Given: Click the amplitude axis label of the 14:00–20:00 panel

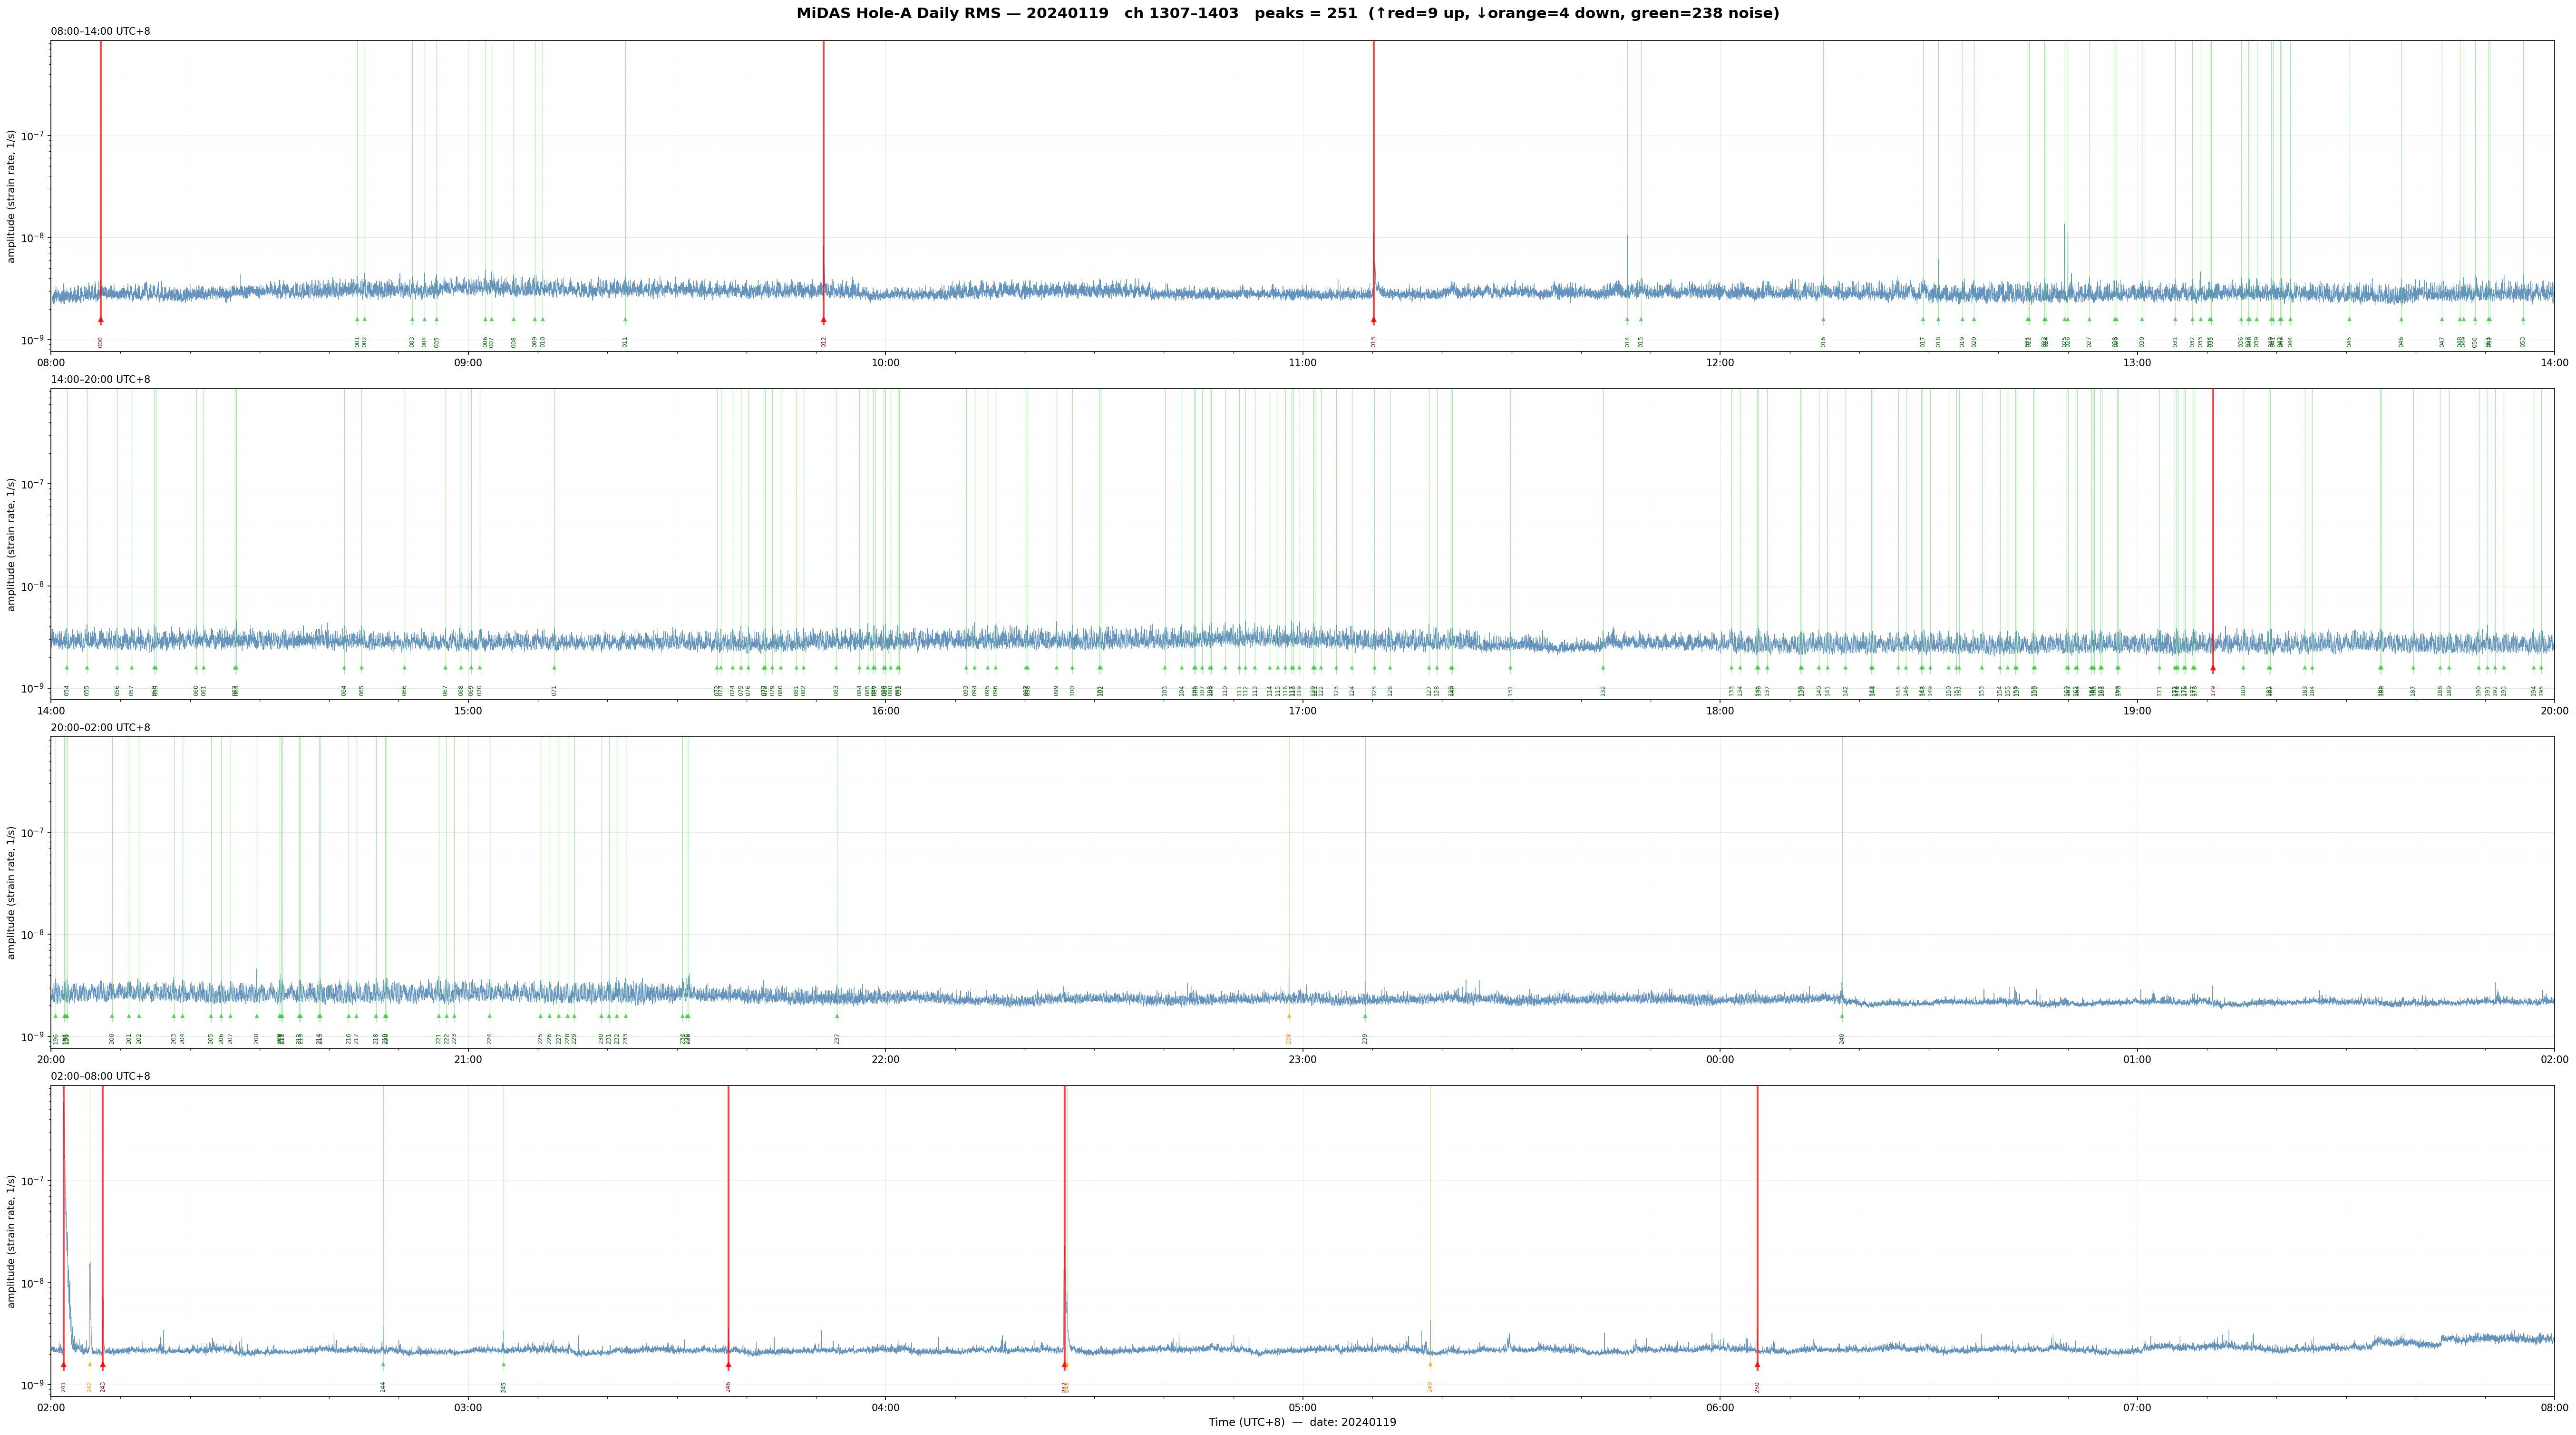Looking at the screenshot, I should click(11, 544).
